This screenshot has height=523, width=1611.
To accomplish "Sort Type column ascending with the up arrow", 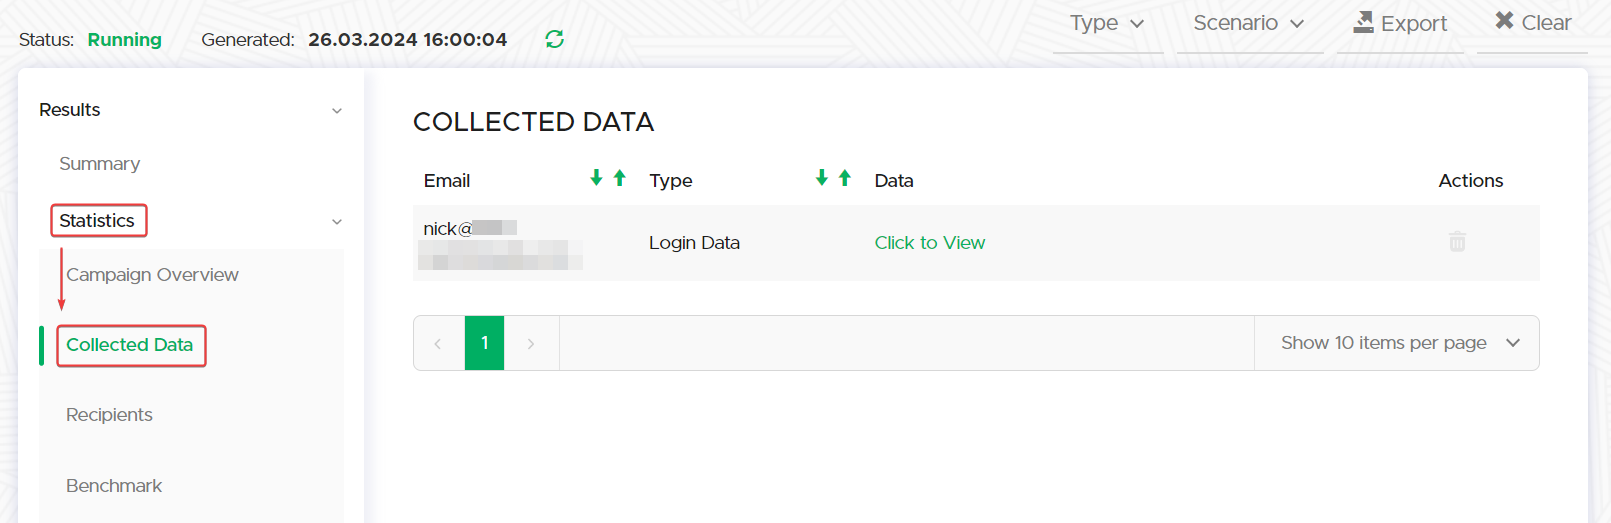I will 845,178.
